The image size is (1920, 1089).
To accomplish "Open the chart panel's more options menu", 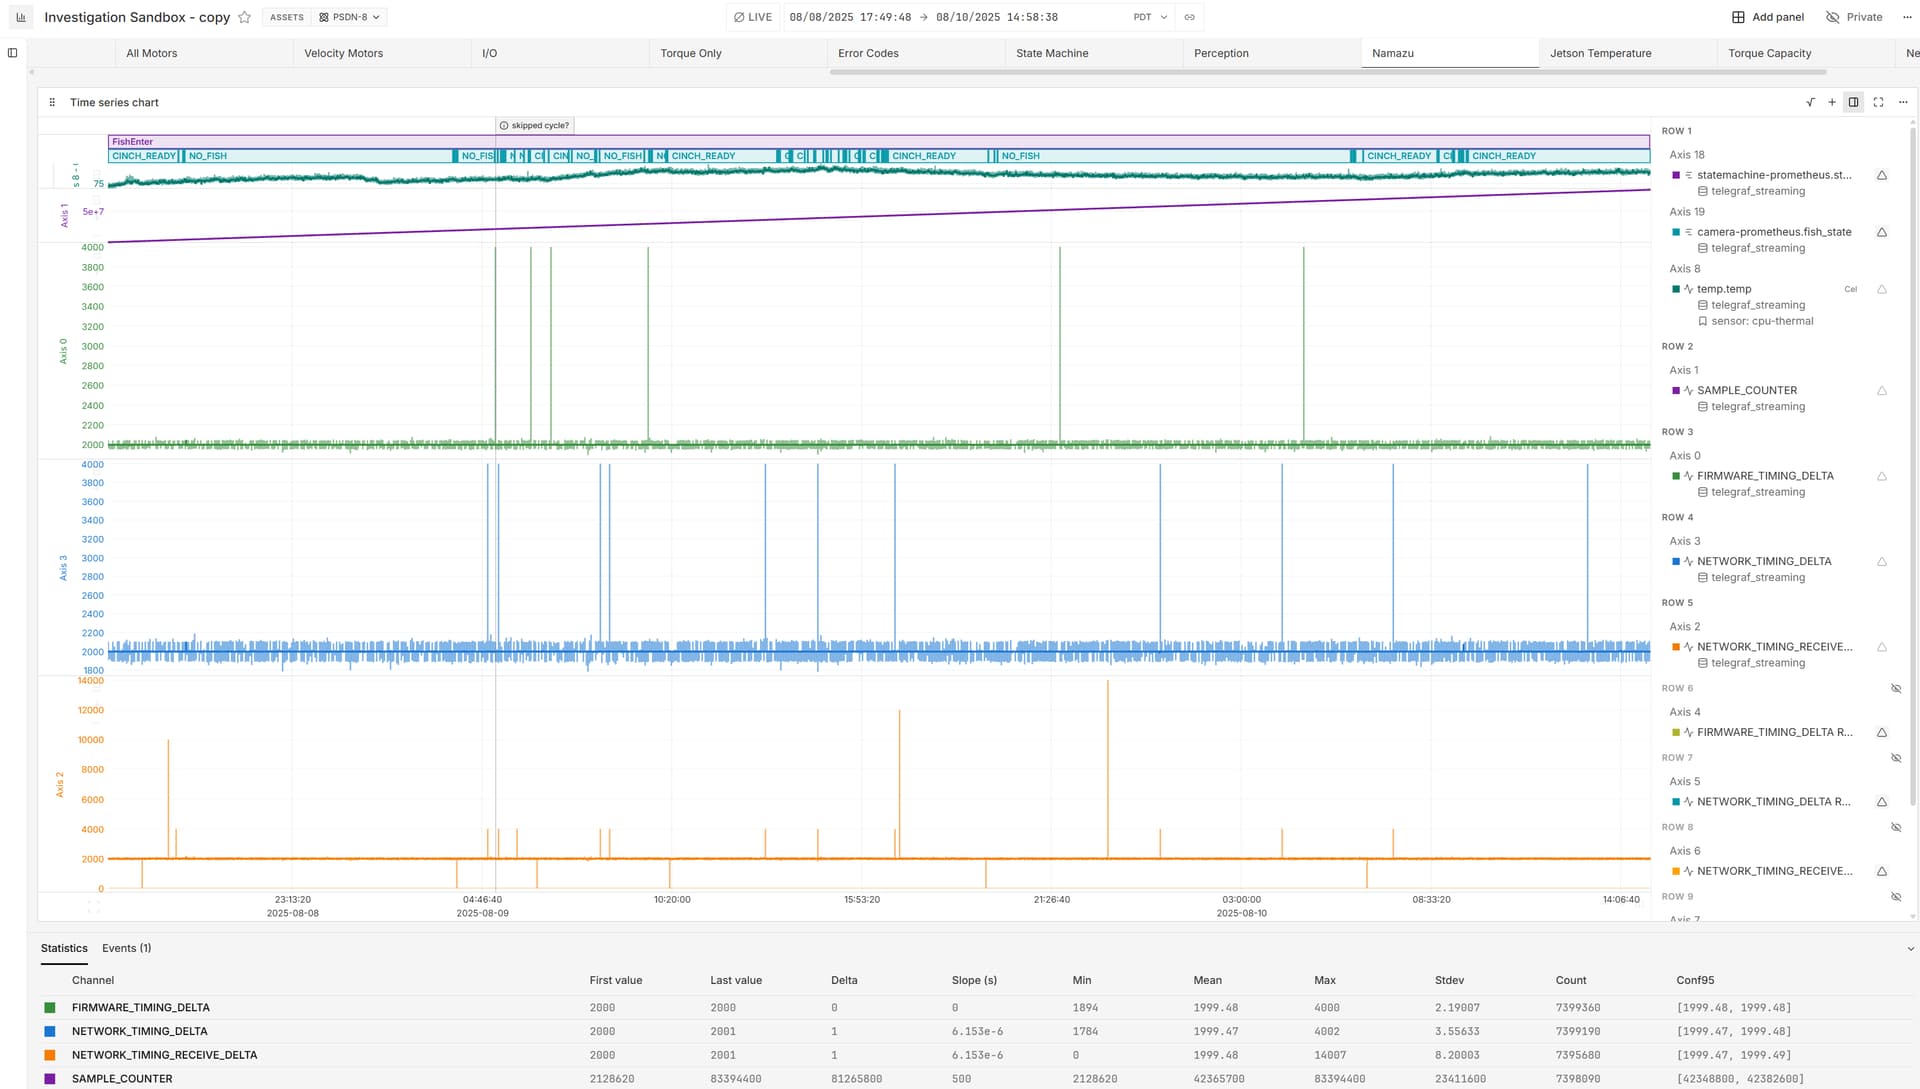I will tap(1903, 102).
